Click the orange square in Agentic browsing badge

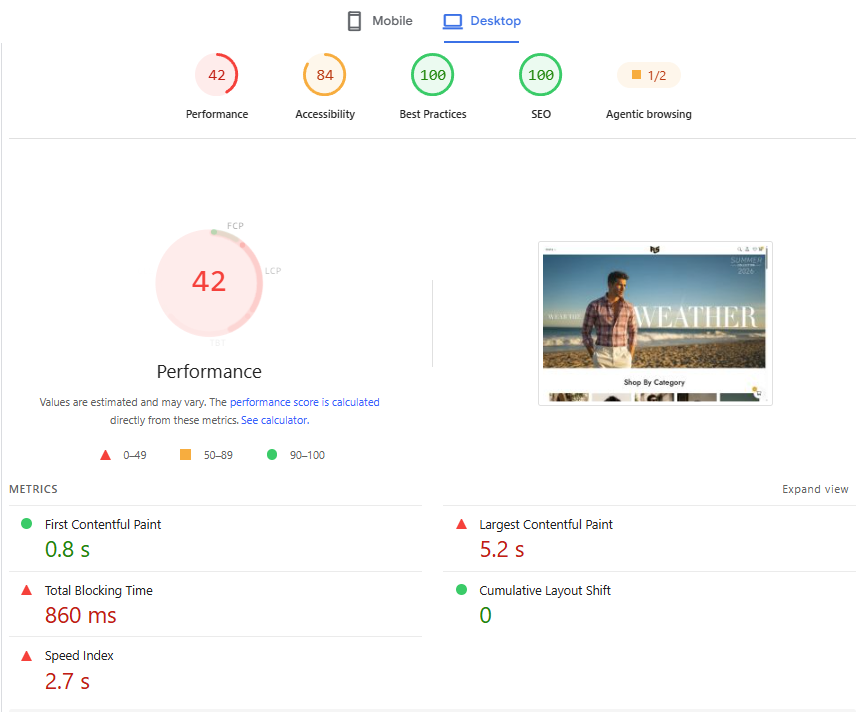(636, 74)
